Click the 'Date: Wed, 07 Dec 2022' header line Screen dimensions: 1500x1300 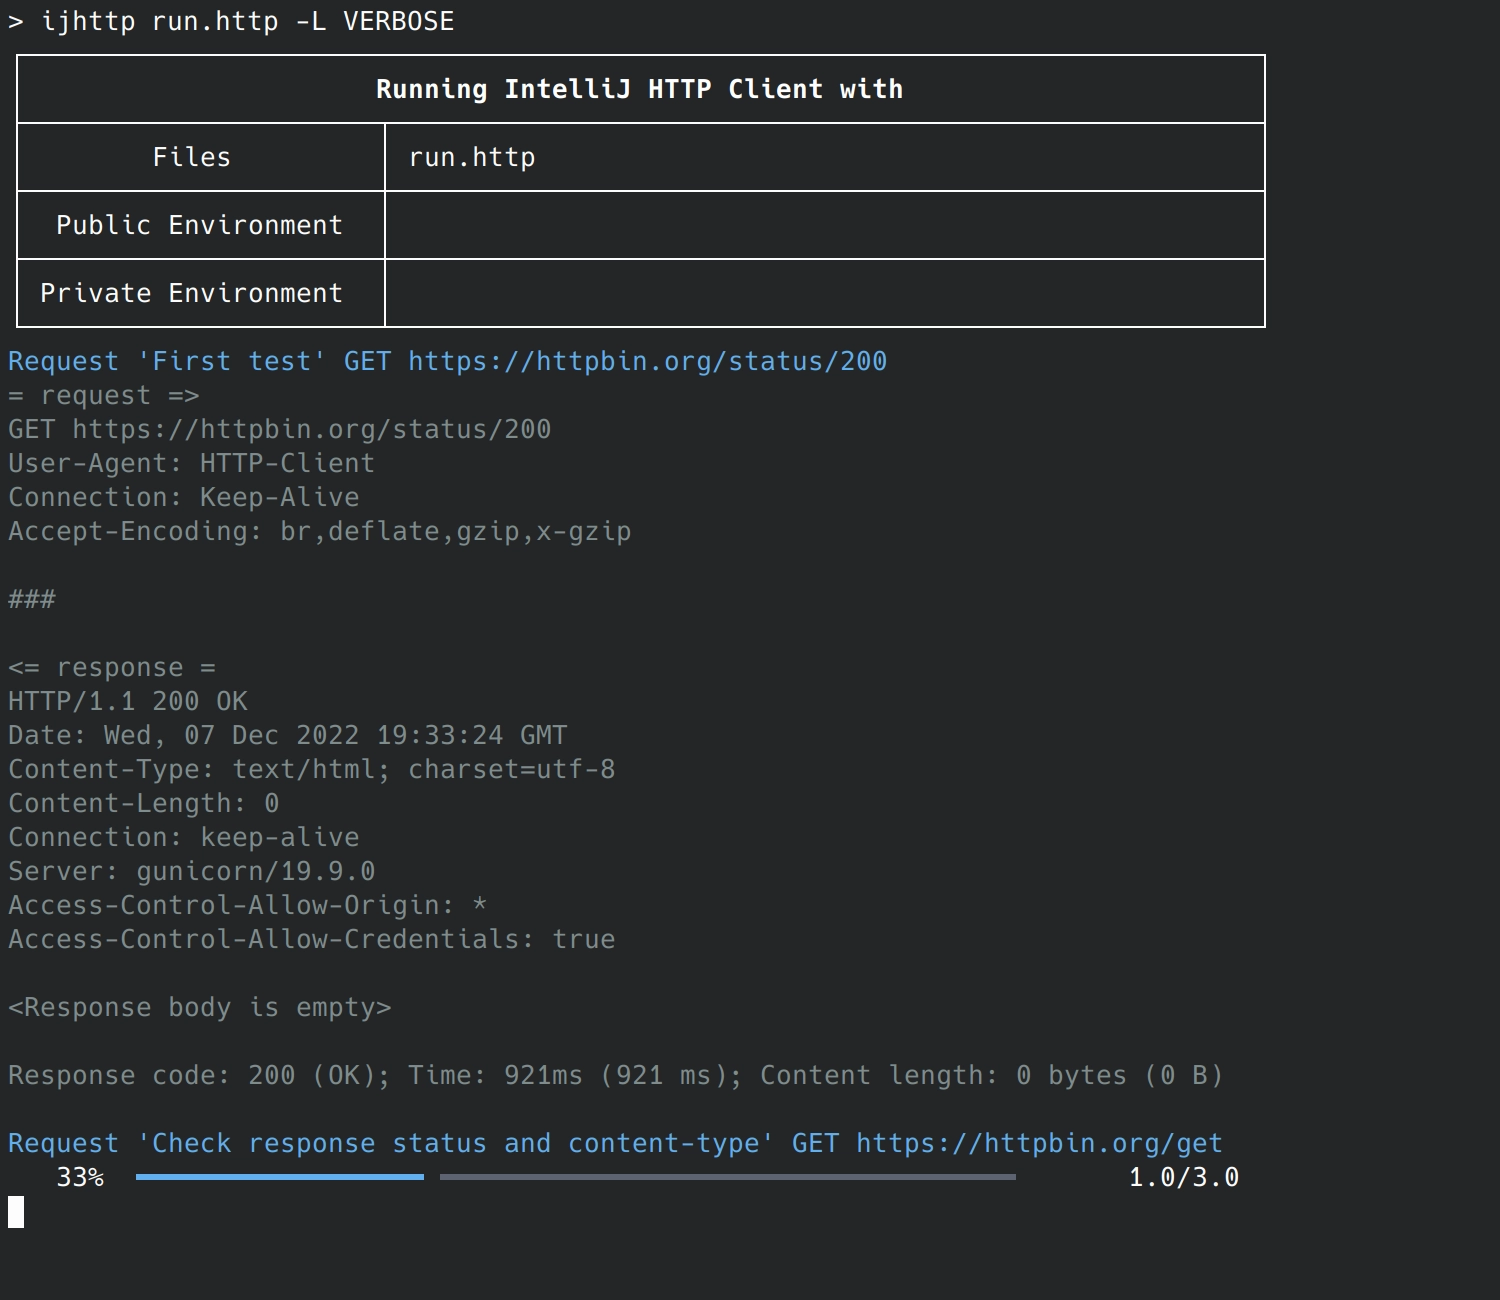(288, 735)
